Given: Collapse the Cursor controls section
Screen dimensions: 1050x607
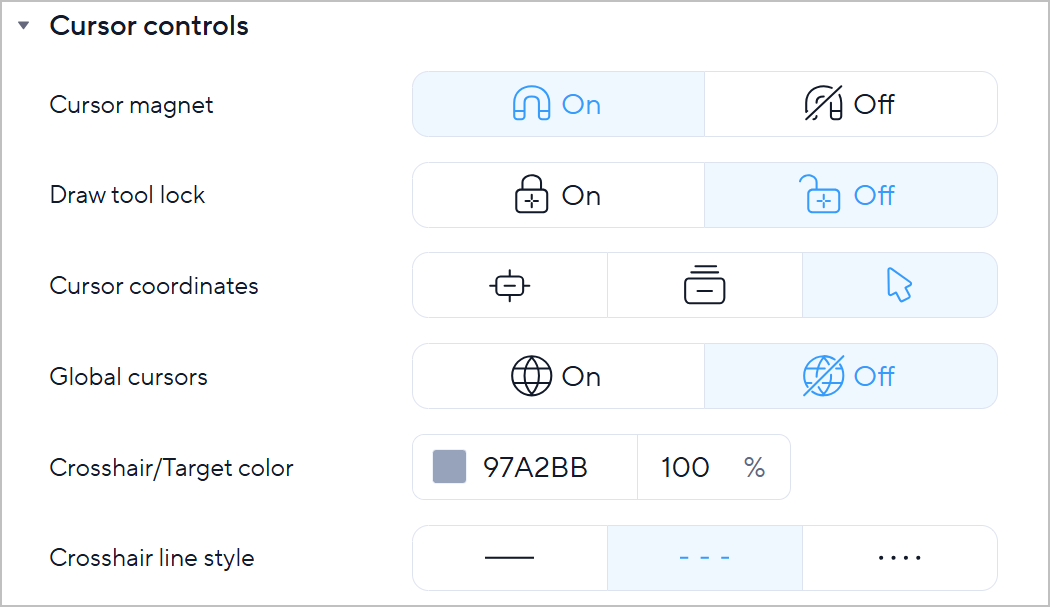Looking at the screenshot, I should pos(24,26).
